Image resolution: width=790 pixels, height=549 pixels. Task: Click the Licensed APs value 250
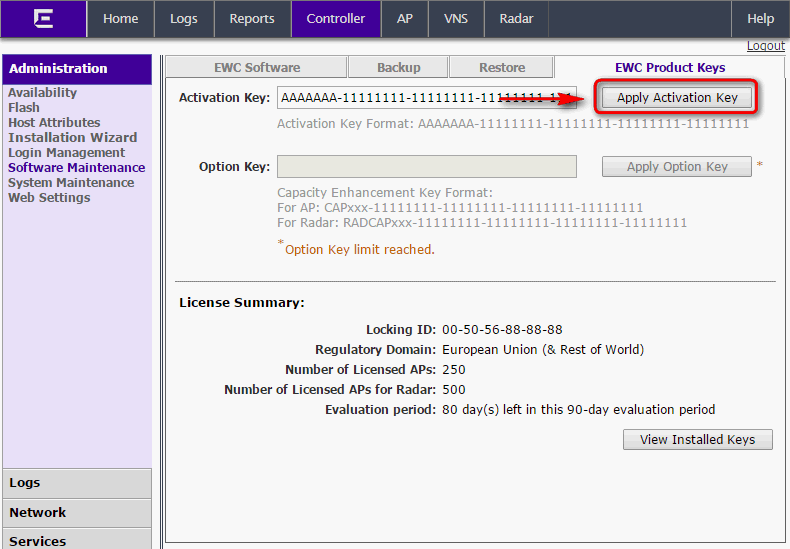click(x=453, y=370)
